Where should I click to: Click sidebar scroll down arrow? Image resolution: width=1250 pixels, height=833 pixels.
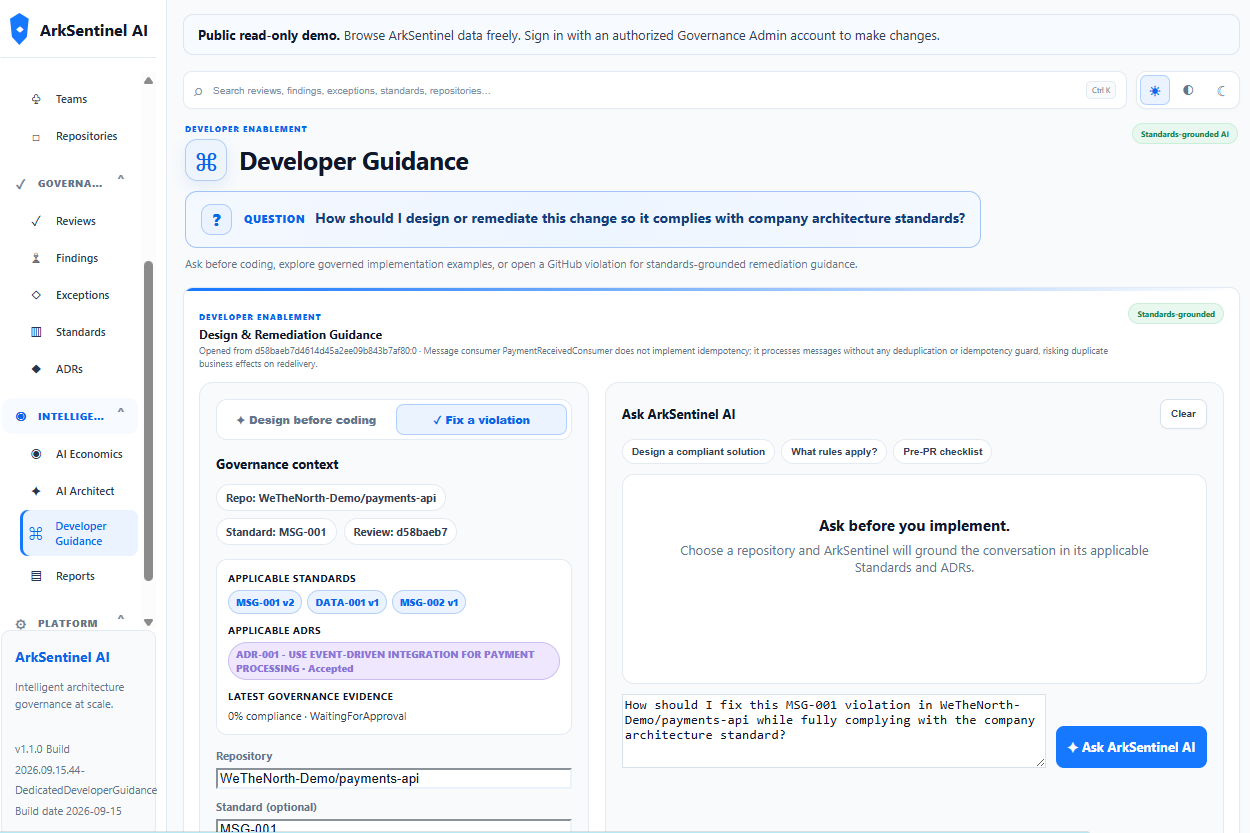(x=149, y=622)
